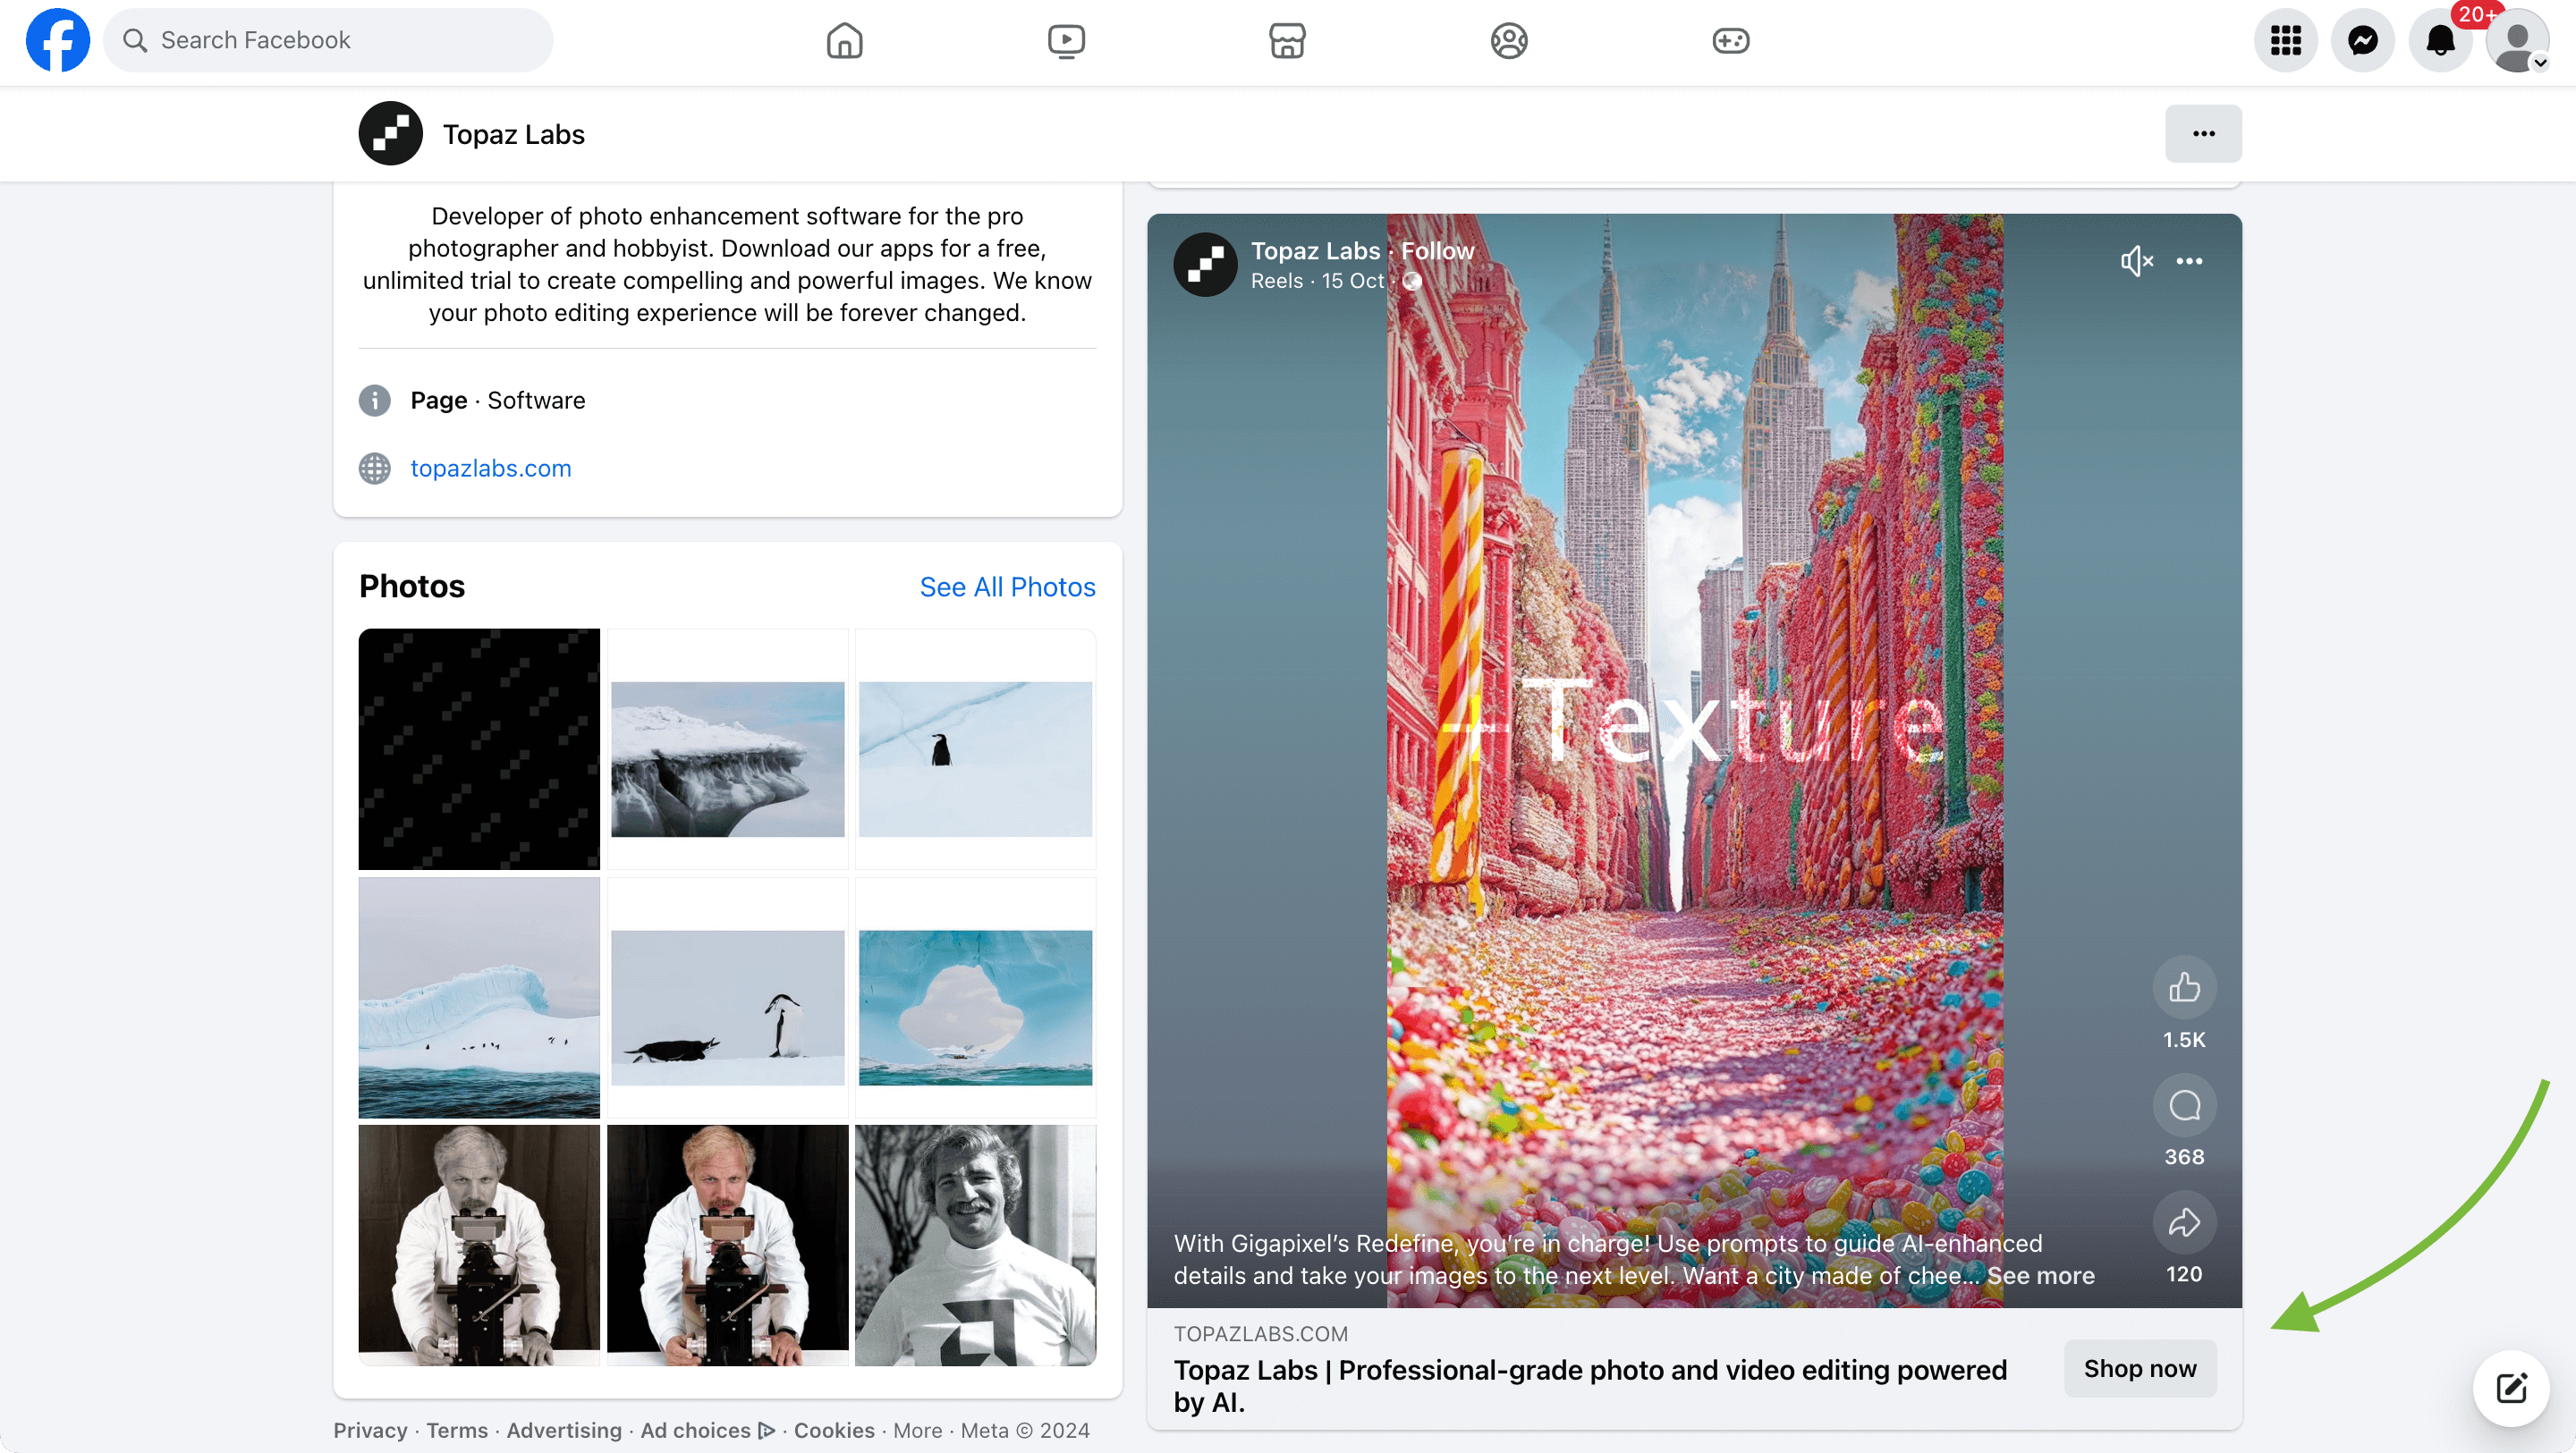This screenshot has height=1453, width=2576.
Task: Open more options on the Topaz Labs header
Action: pos(2203,133)
